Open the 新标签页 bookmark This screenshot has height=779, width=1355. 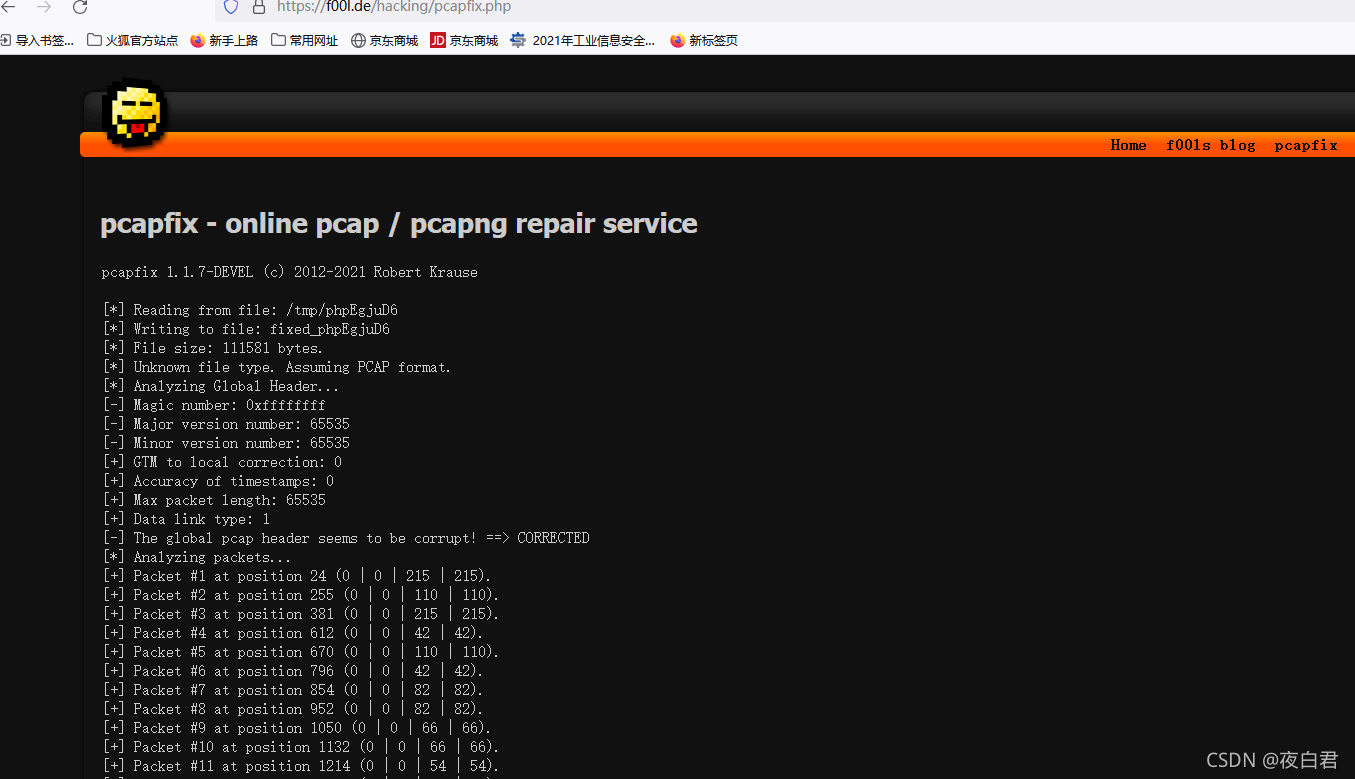click(704, 41)
